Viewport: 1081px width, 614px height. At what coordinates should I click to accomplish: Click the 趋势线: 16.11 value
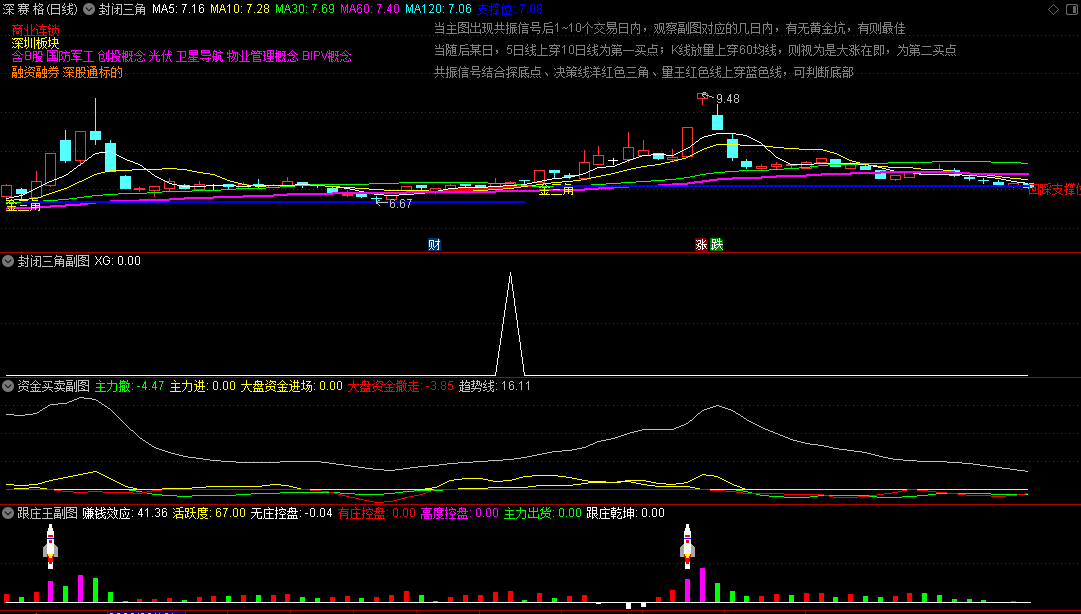coord(494,386)
